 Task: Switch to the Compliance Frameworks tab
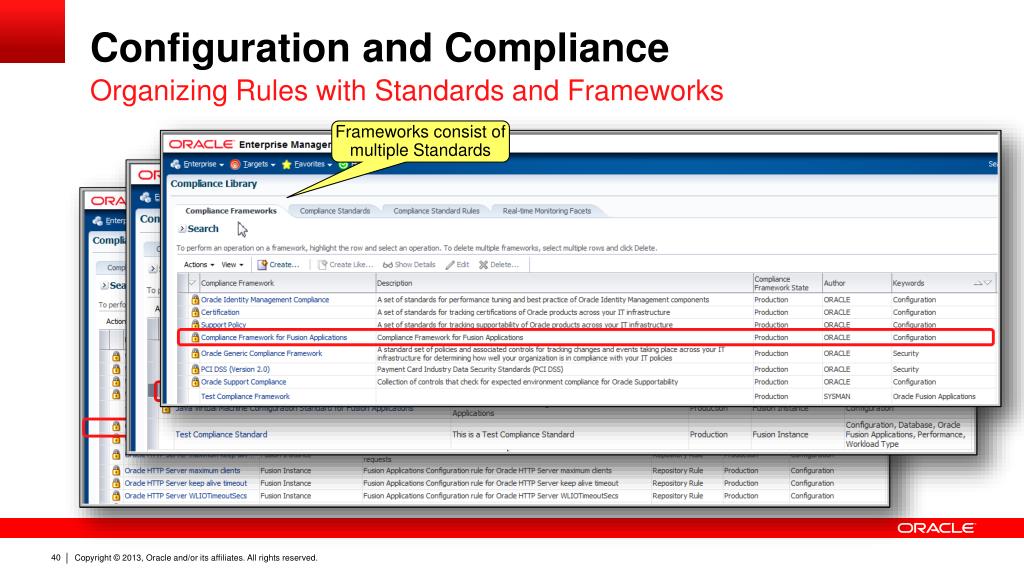[231, 211]
